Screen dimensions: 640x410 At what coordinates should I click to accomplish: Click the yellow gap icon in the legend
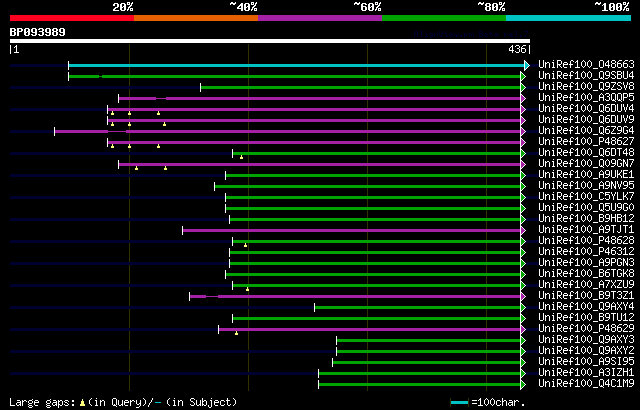click(x=83, y=403)
